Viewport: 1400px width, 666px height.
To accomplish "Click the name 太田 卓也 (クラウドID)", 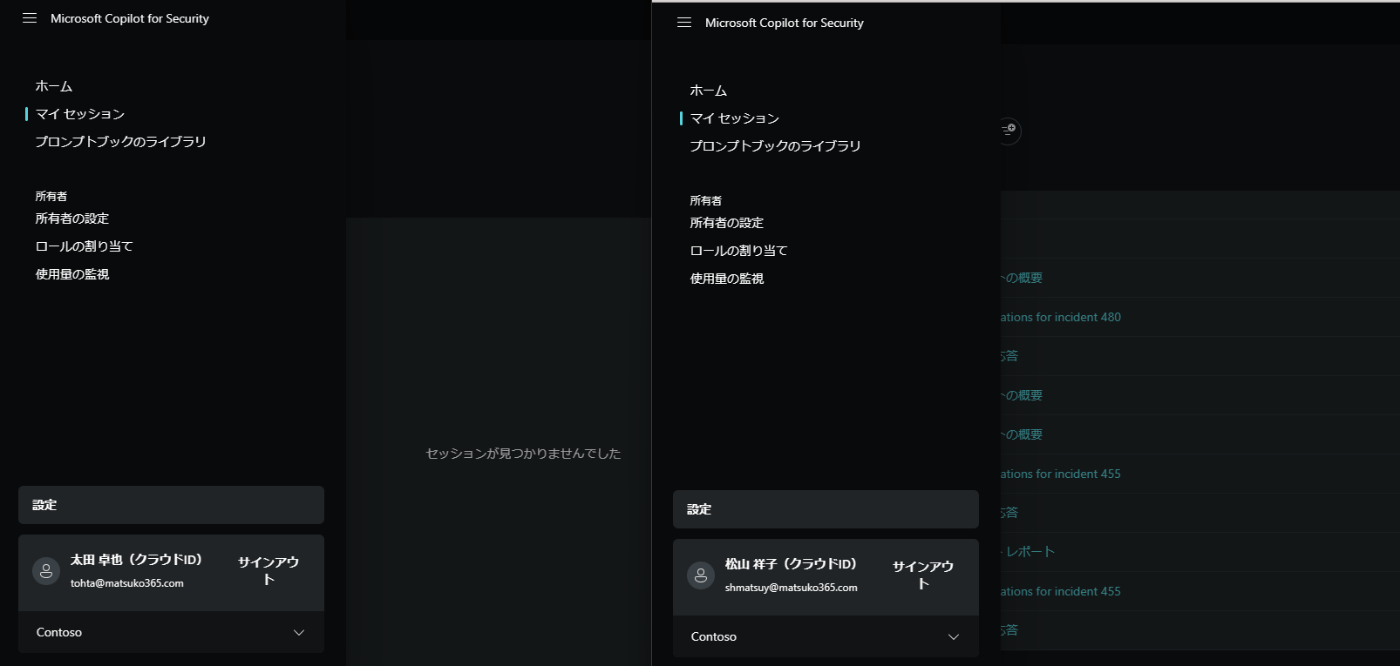I will coord(137,560).
